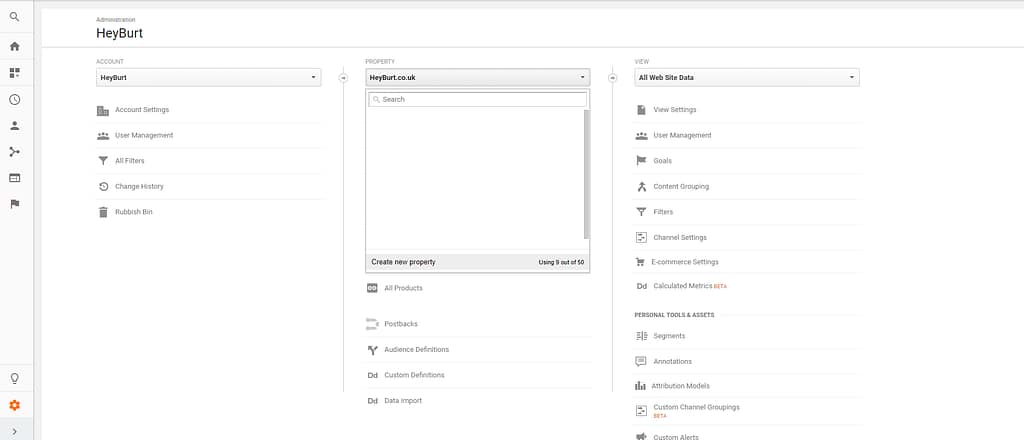The width and height of the screenshot is (1024, 440).
Task: Open Behaviour window icon in sidebar
Action: click(x=14, y=178)
